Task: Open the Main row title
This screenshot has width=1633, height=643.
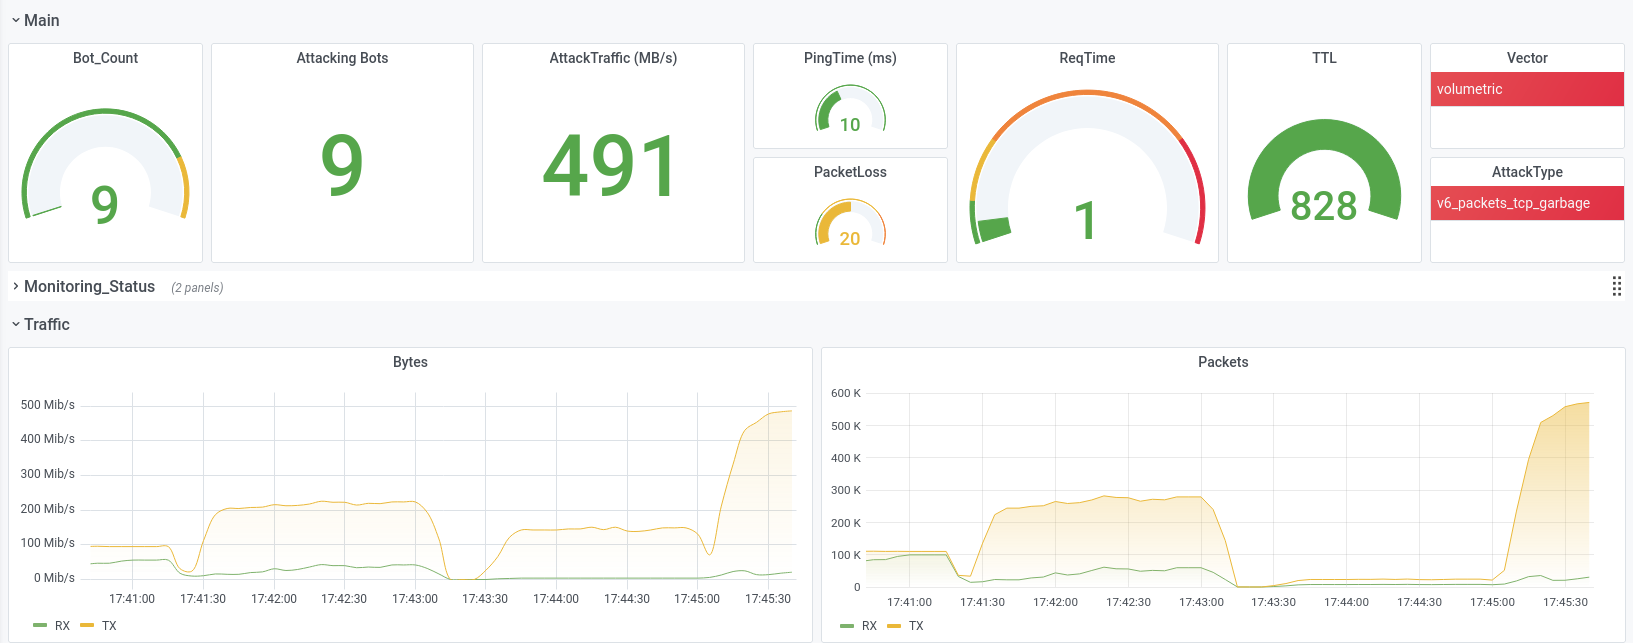Action: (x=42, y=20)
